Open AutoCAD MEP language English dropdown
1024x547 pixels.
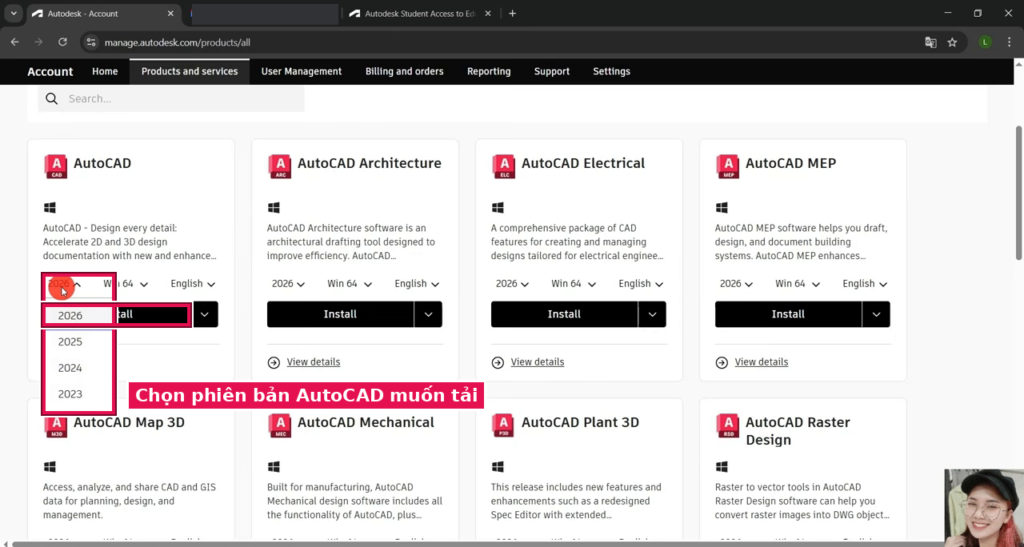[x=865, y=284]
